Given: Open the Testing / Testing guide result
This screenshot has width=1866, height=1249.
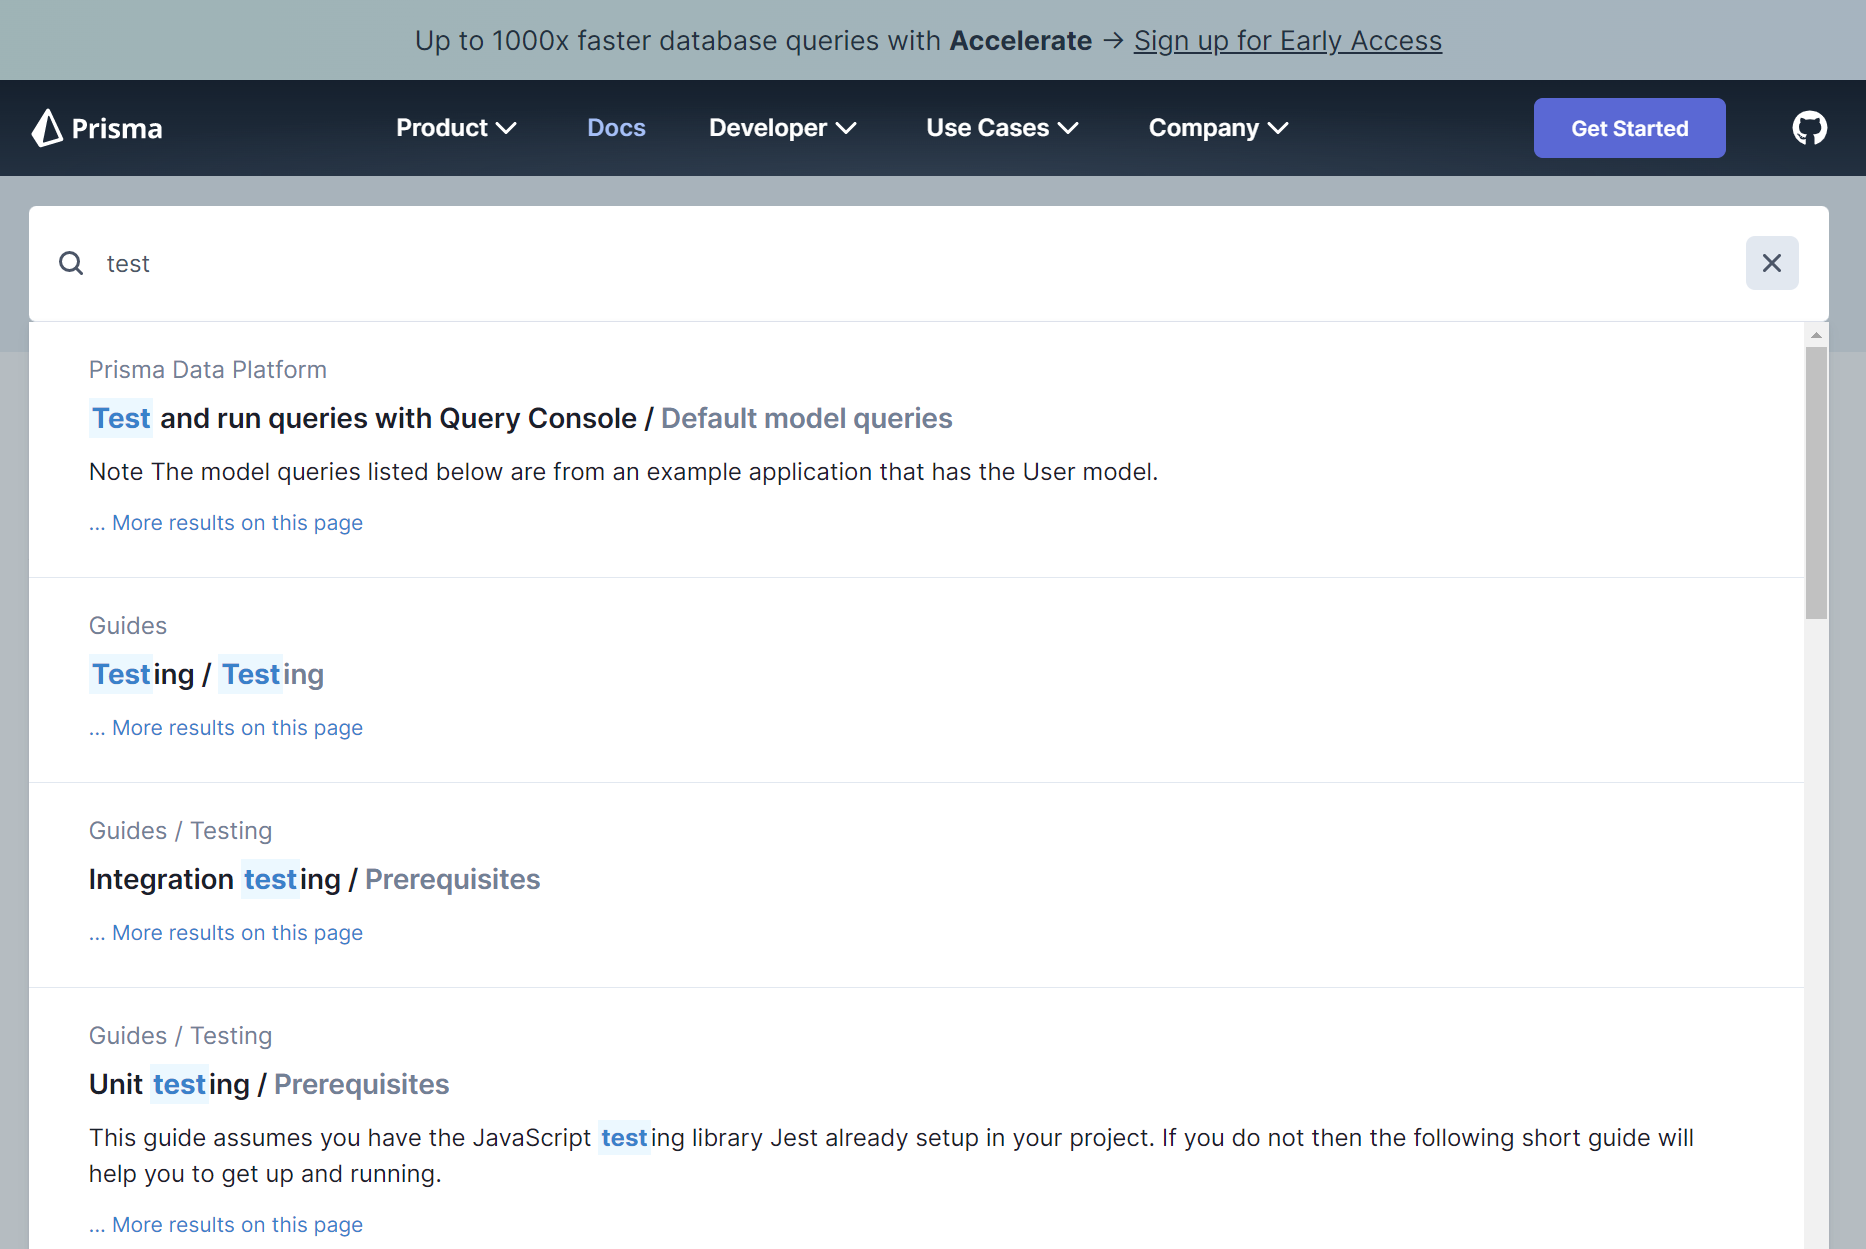Looking at the screenshot, I should [206, 674].
